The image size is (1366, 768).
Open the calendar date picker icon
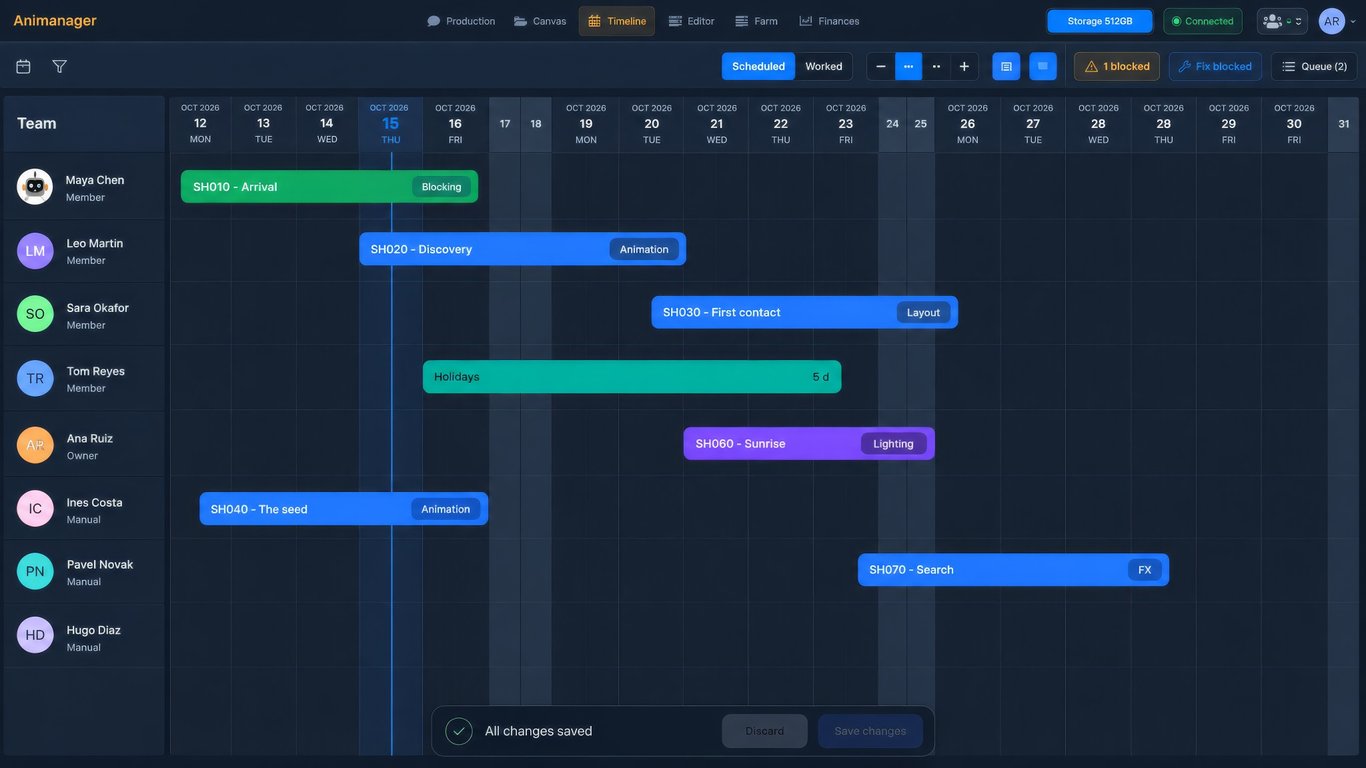tap(23, 66)
